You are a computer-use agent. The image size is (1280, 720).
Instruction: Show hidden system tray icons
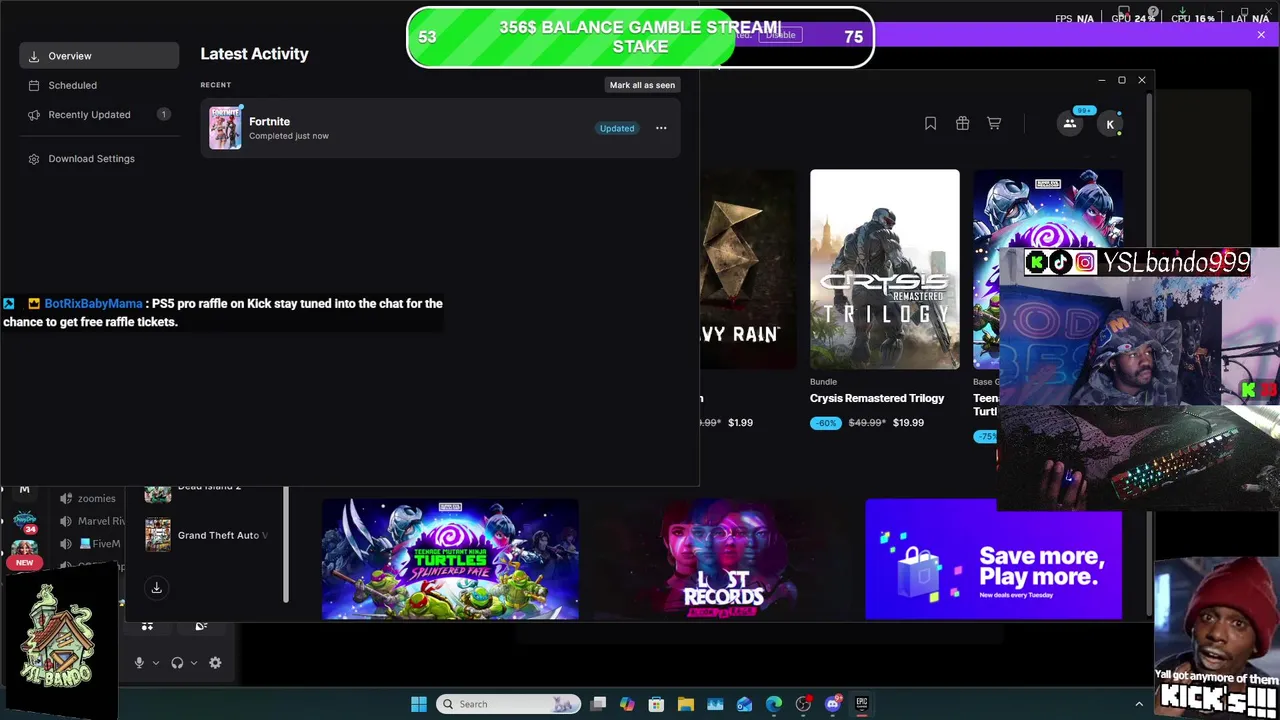point(1138,704)
